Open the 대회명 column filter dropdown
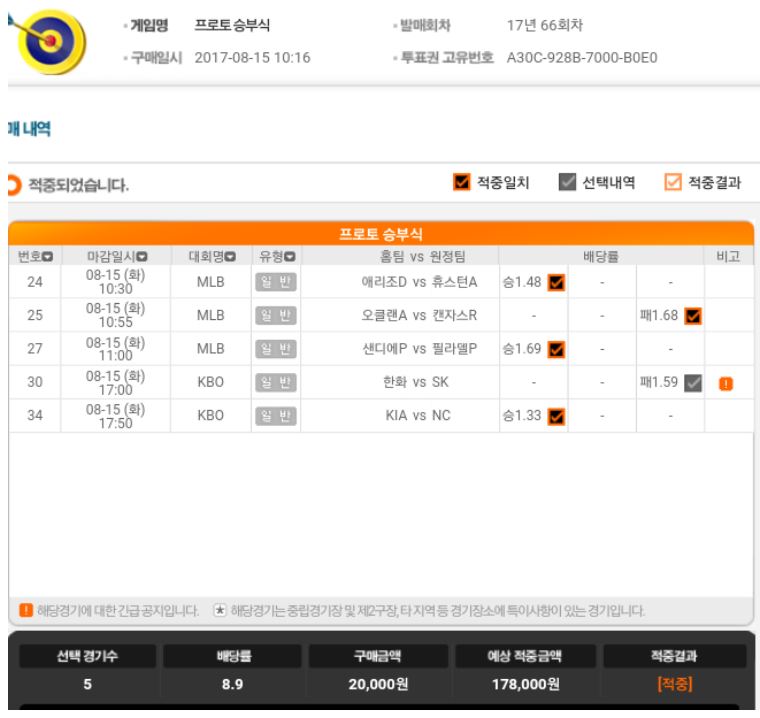Viewport: 760px width, 718px height. 230,257
